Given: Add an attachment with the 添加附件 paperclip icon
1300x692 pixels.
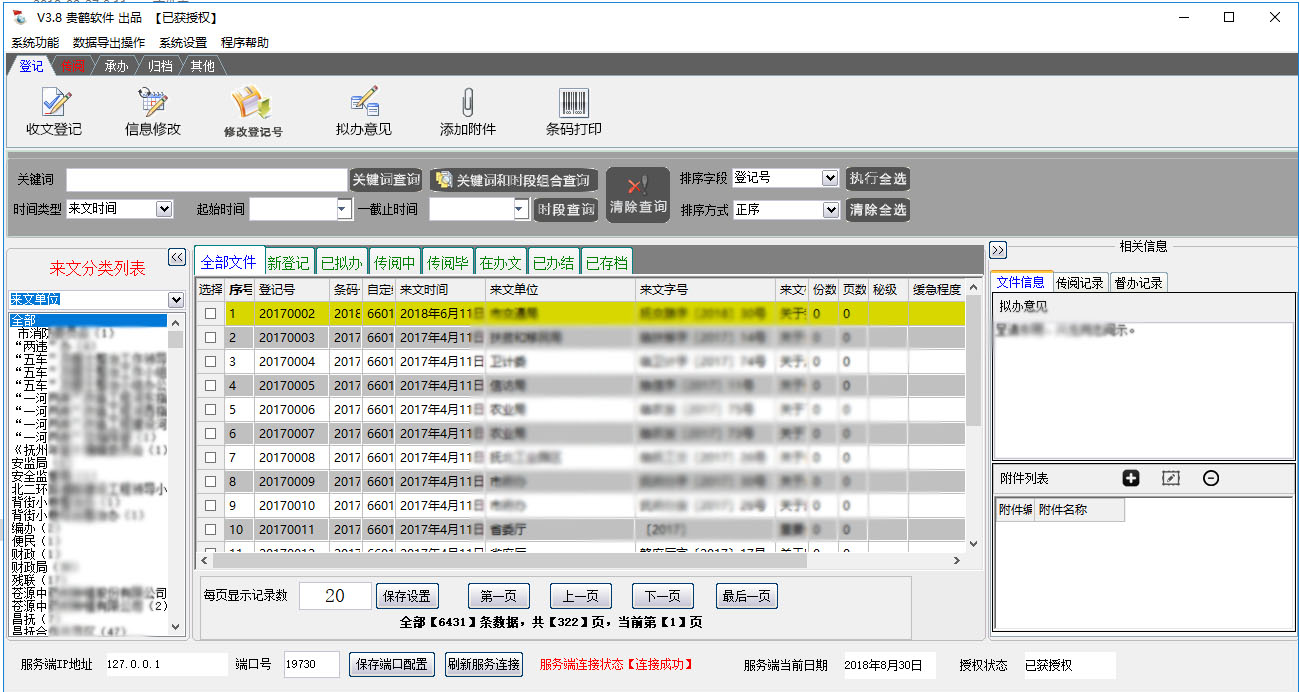Looking at the screenshot, I should click(x=466, y=110).
